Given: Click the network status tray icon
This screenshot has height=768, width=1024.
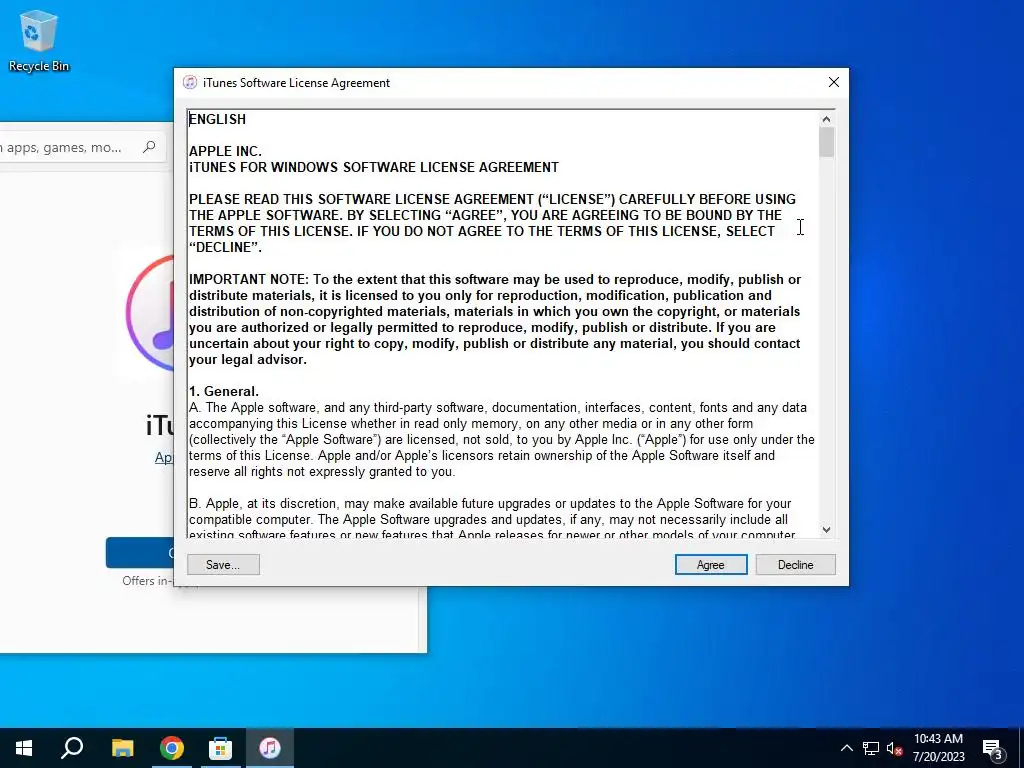Looking at the screenshot, I should (x=871, y=748).
